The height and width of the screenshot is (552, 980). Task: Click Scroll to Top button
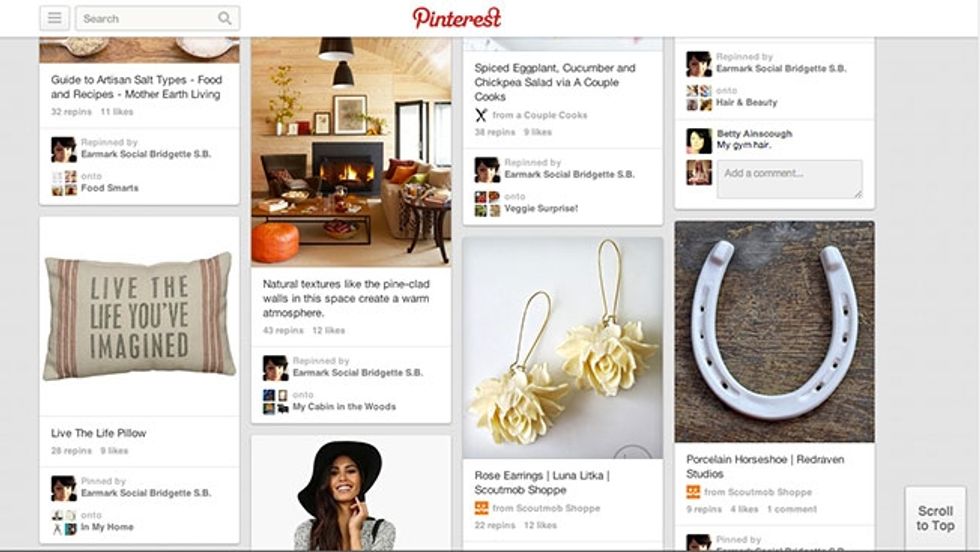click(935, 518)
